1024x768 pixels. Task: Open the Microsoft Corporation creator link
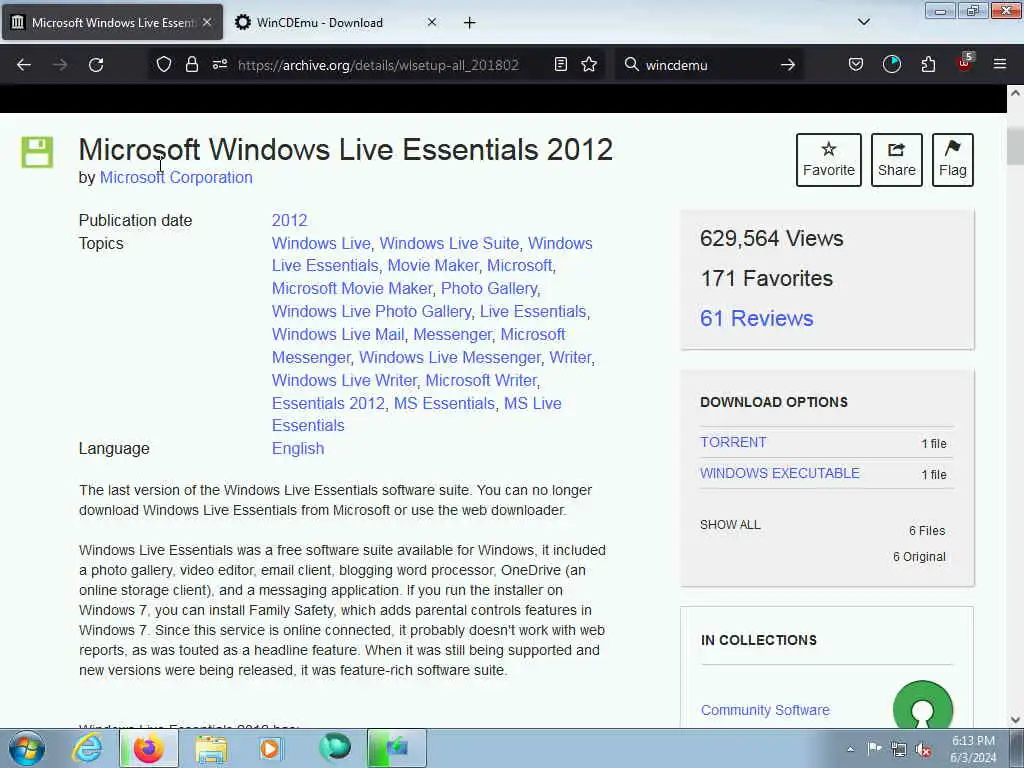point(176,178)
